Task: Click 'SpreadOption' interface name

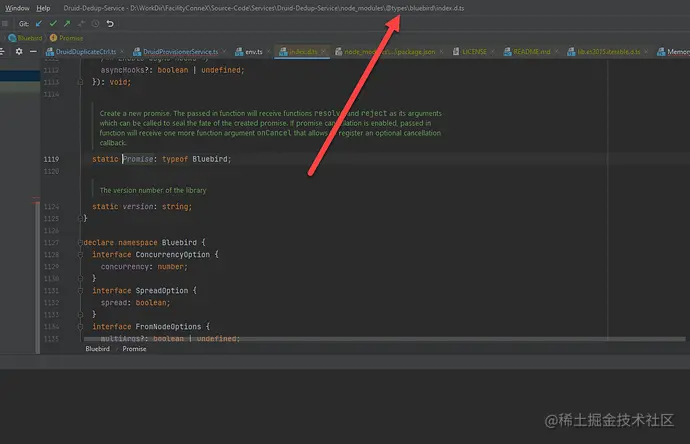Action: click(161, 290)
